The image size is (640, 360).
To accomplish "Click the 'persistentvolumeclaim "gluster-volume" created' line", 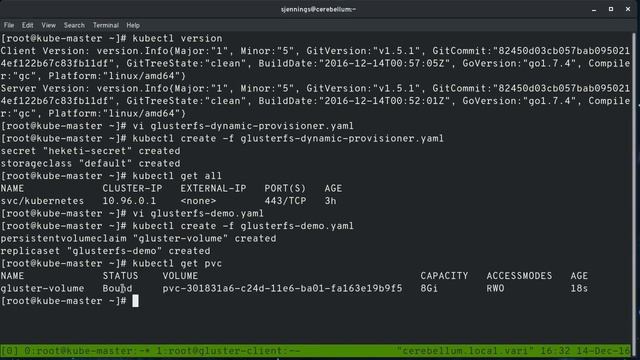I will 138,238.
